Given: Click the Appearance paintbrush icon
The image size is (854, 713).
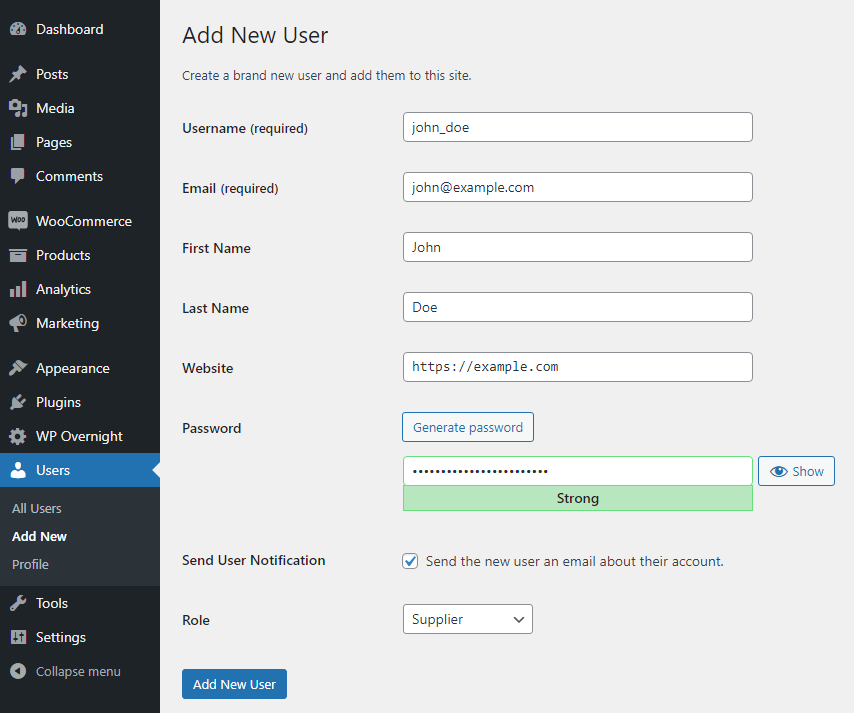Looking at the screenshot, I should pyautogui.click(x=18, y=368).
